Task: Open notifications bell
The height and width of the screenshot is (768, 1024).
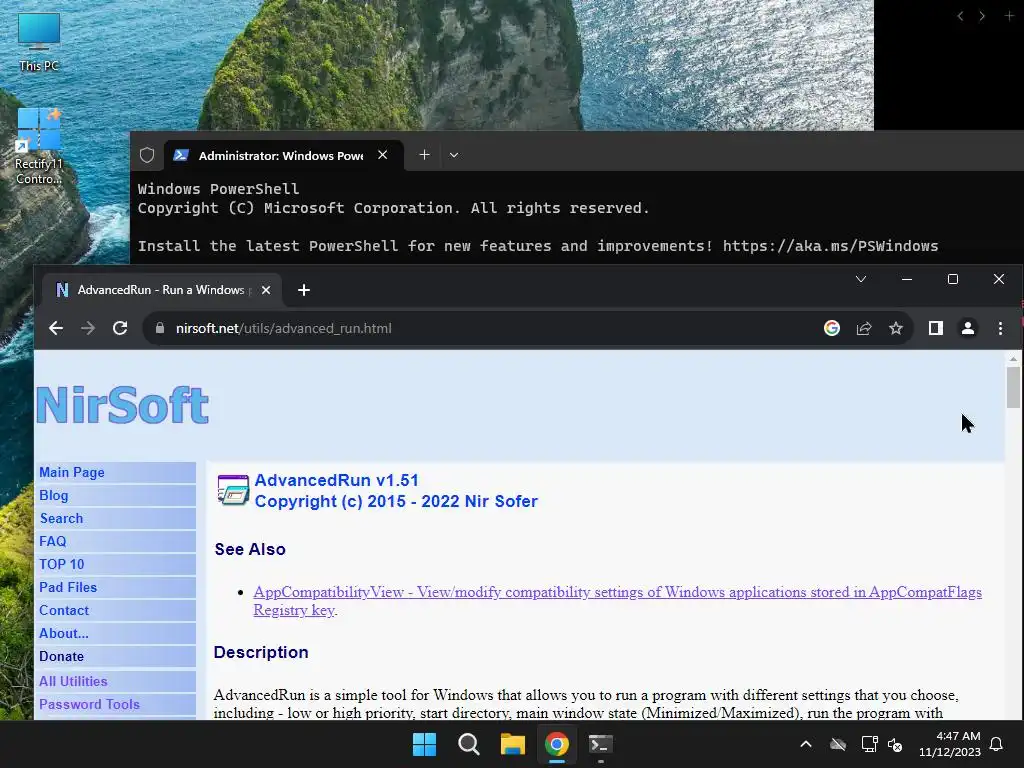Action: [x=997, y=744]
